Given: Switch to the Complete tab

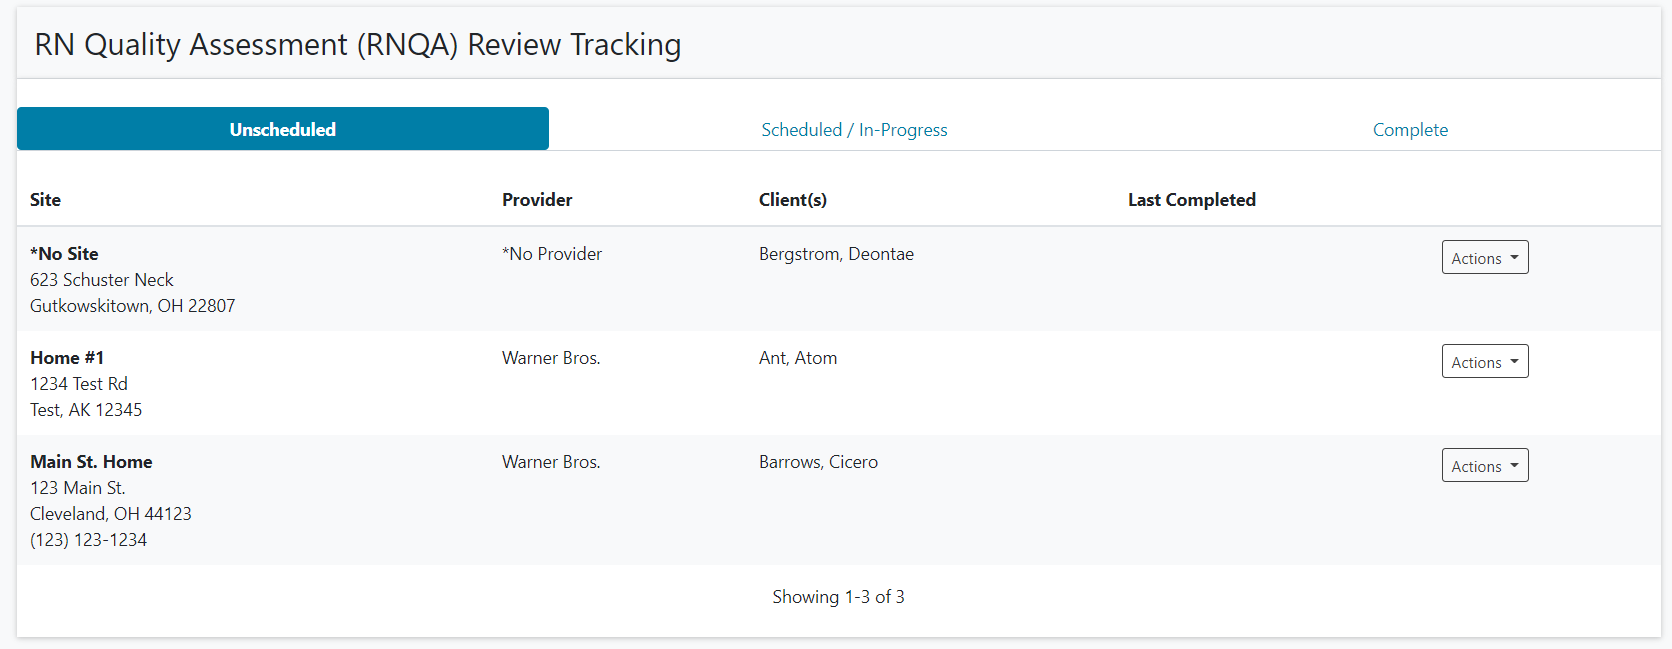Looking at the screenshot, I should pos(1409,130).
